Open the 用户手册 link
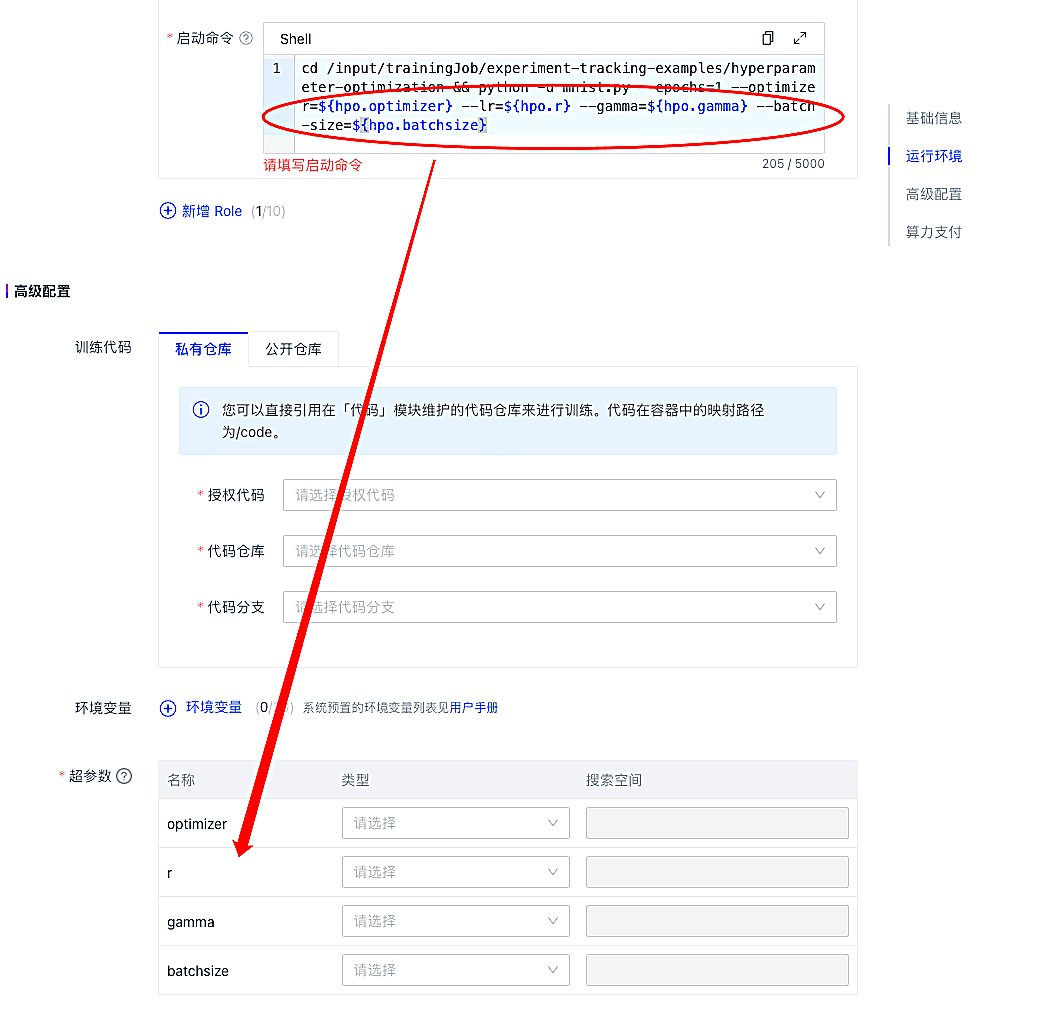Viewport: 1058px width, 1017px height. (474, 707)
